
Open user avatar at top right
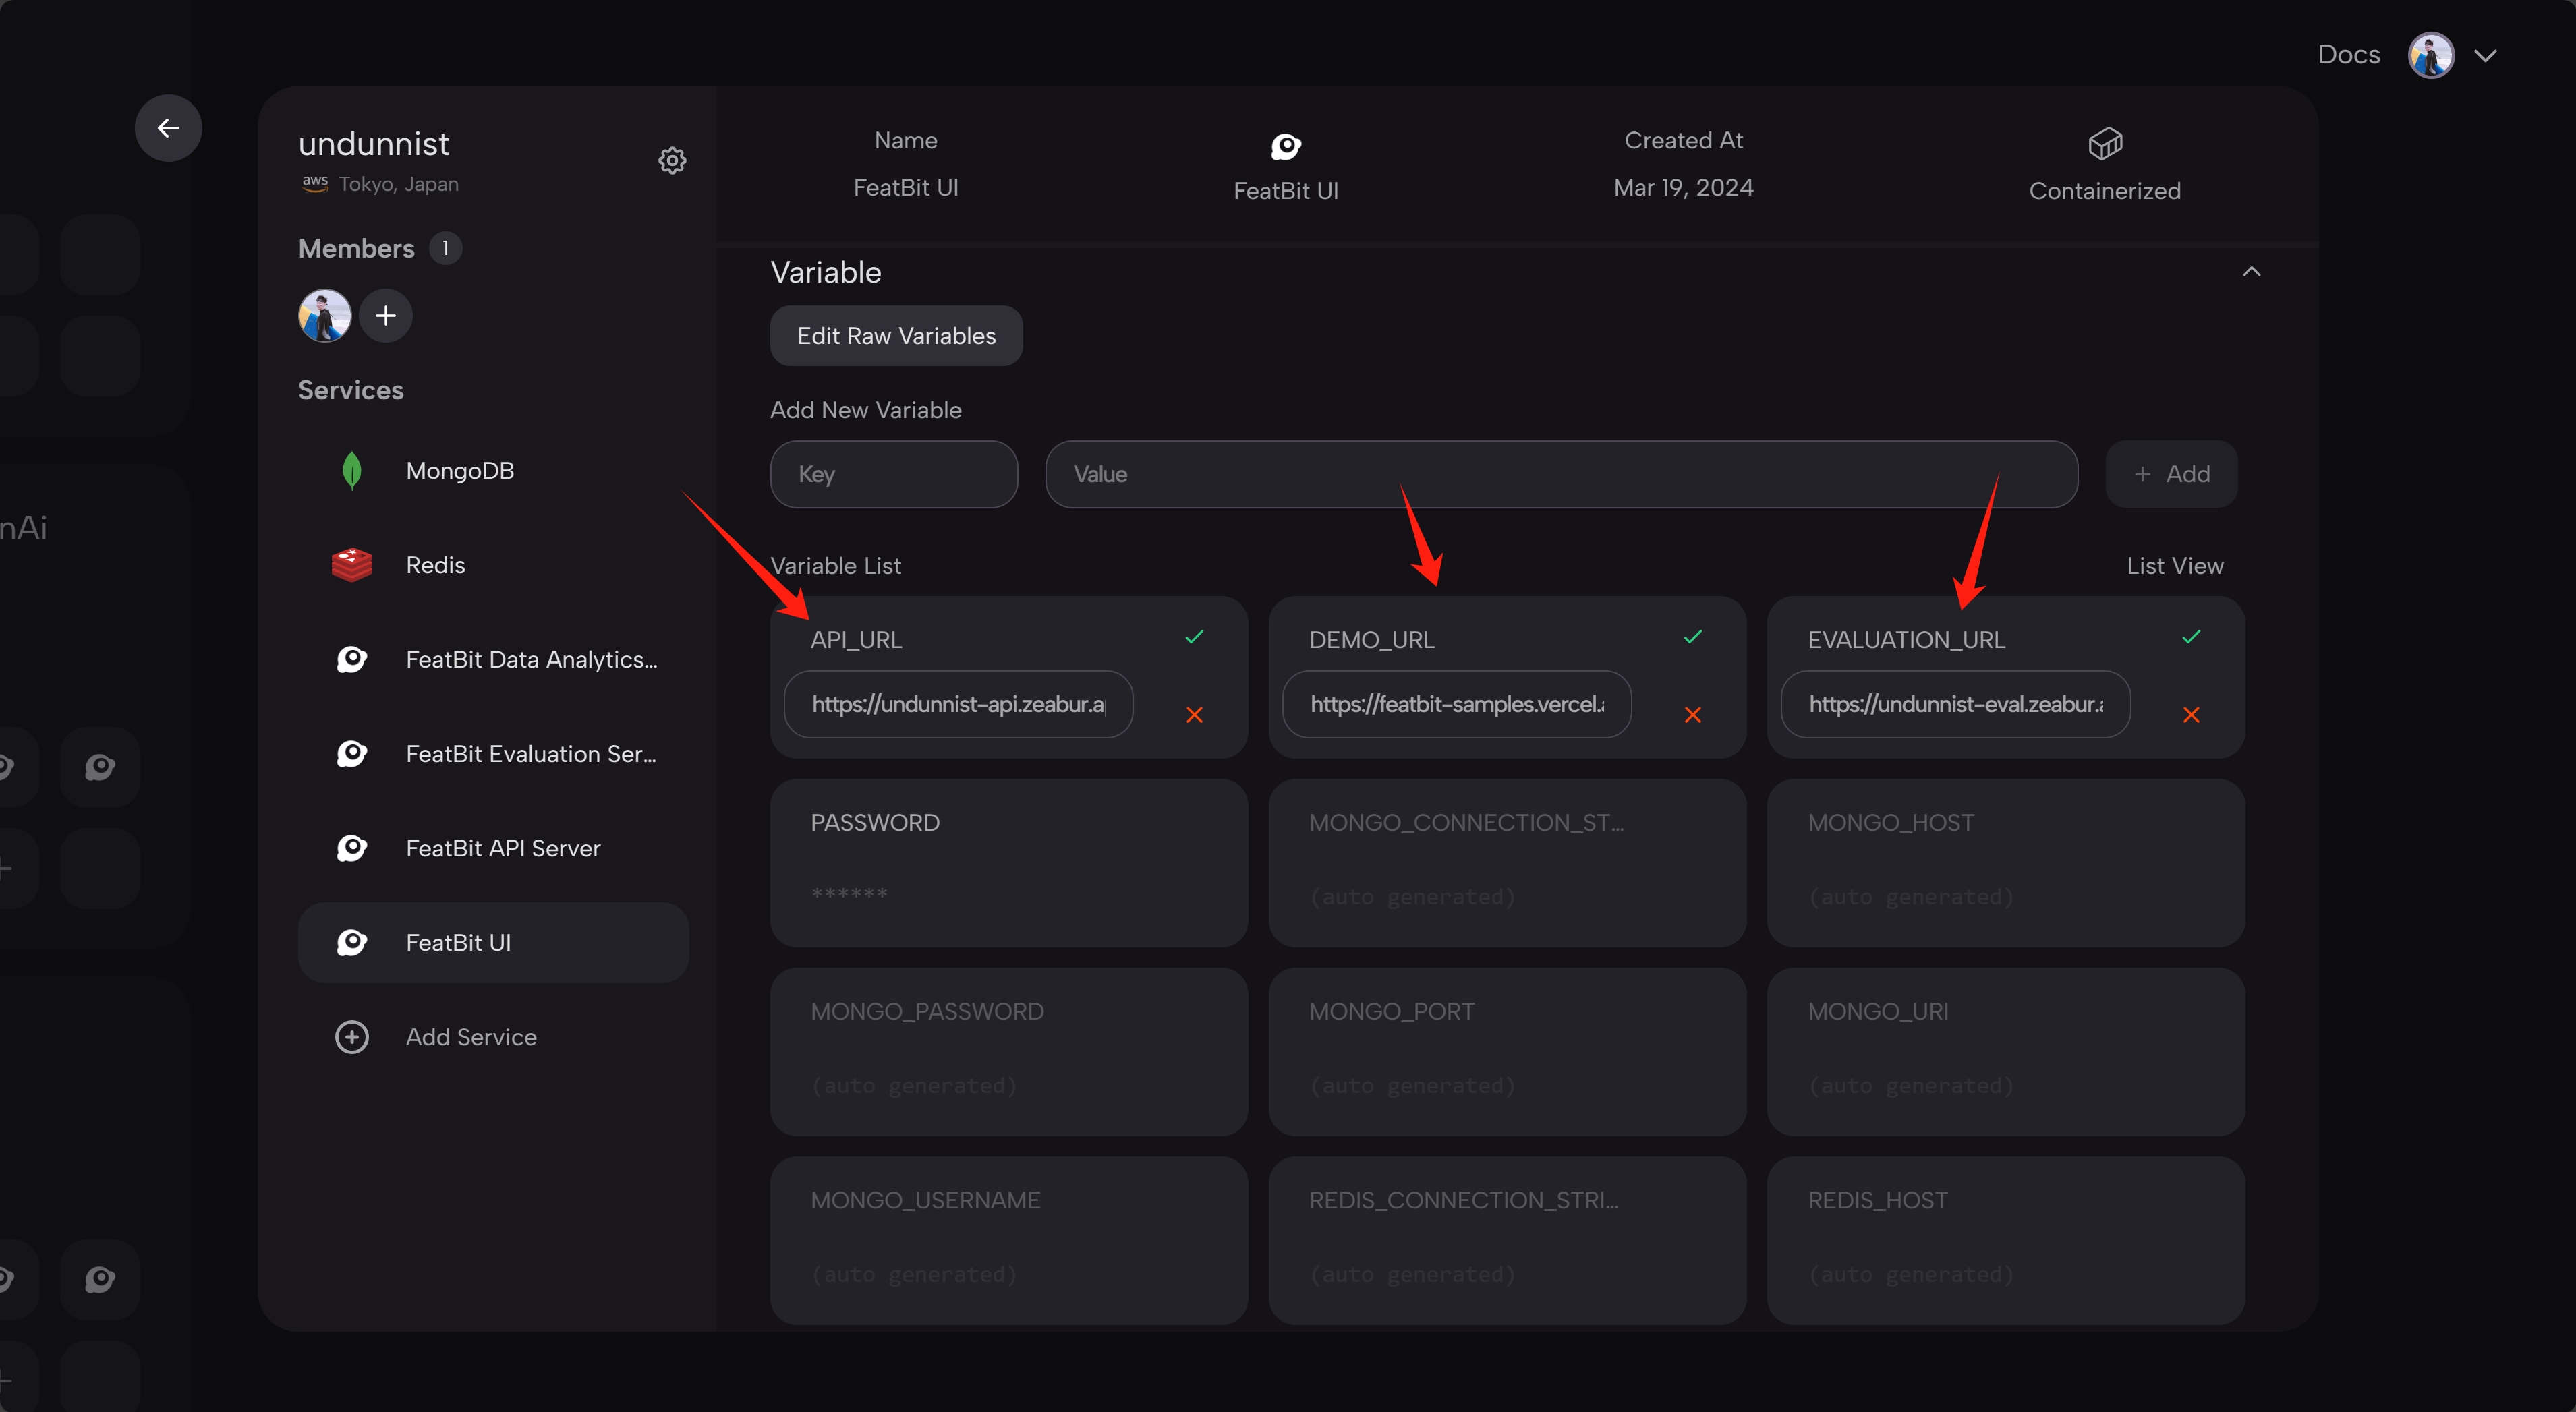pos(2431,55)
